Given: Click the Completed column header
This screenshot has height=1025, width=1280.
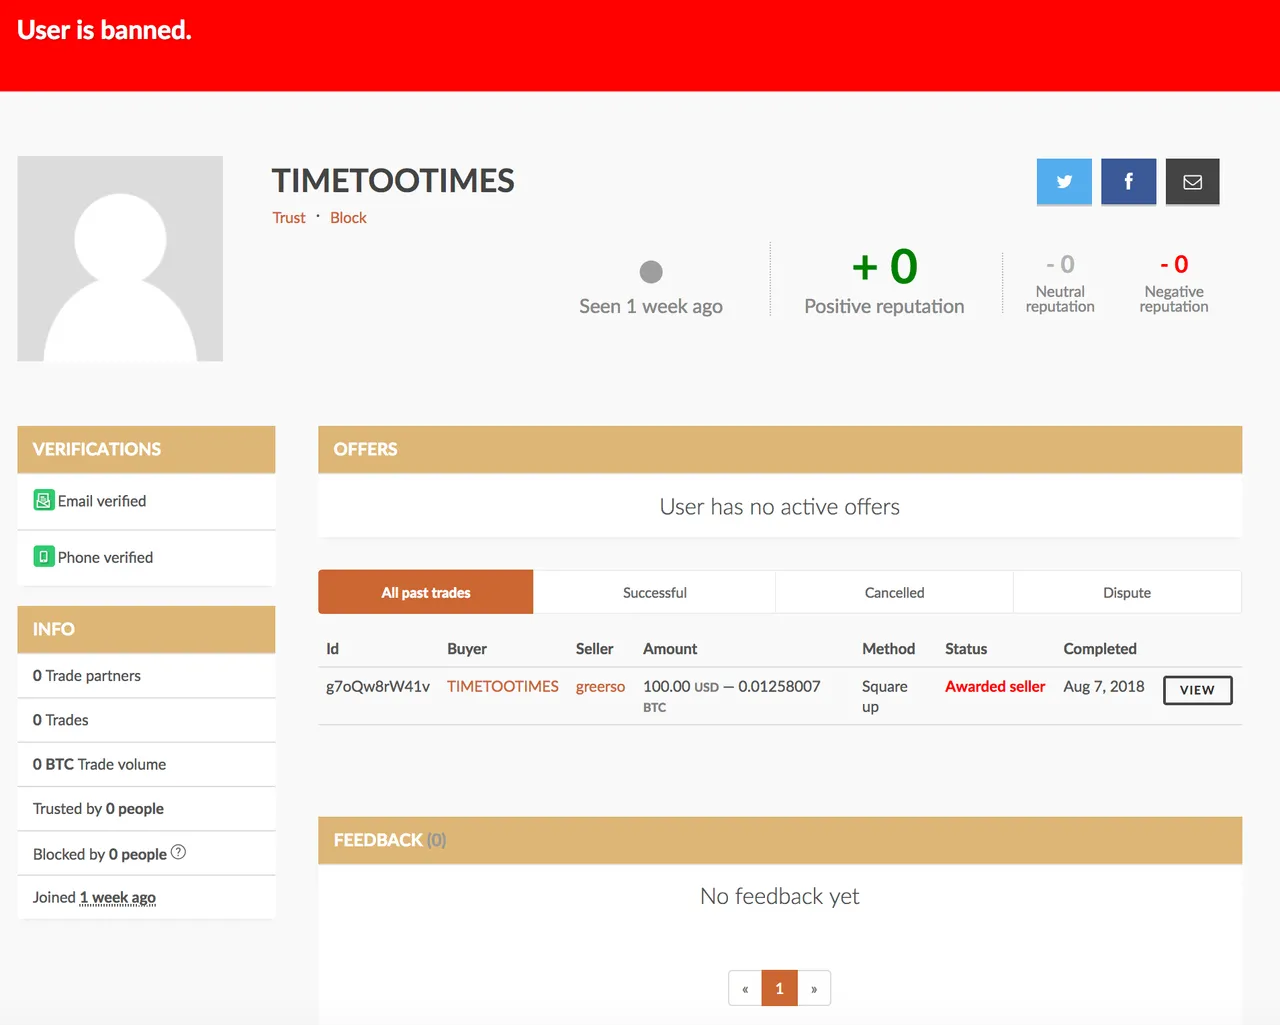Looking at the screenshot, I should [1100, 649].
